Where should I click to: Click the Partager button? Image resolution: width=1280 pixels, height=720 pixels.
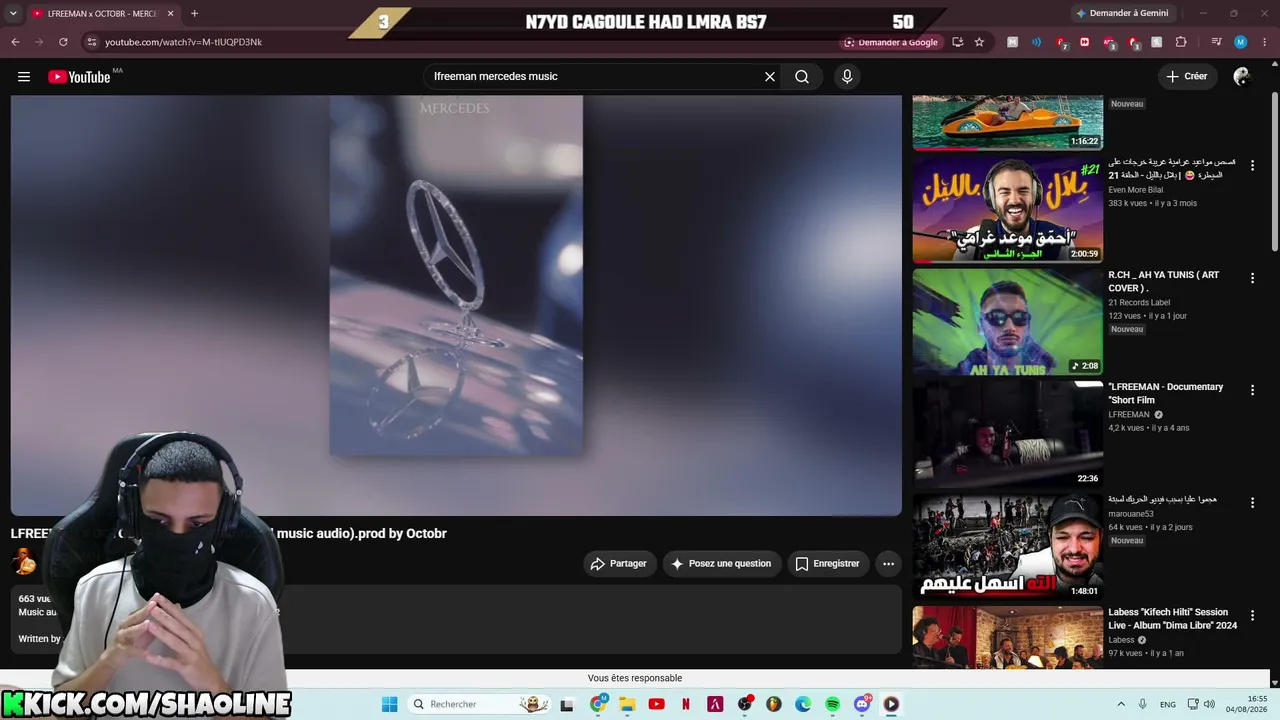(620, 564)
